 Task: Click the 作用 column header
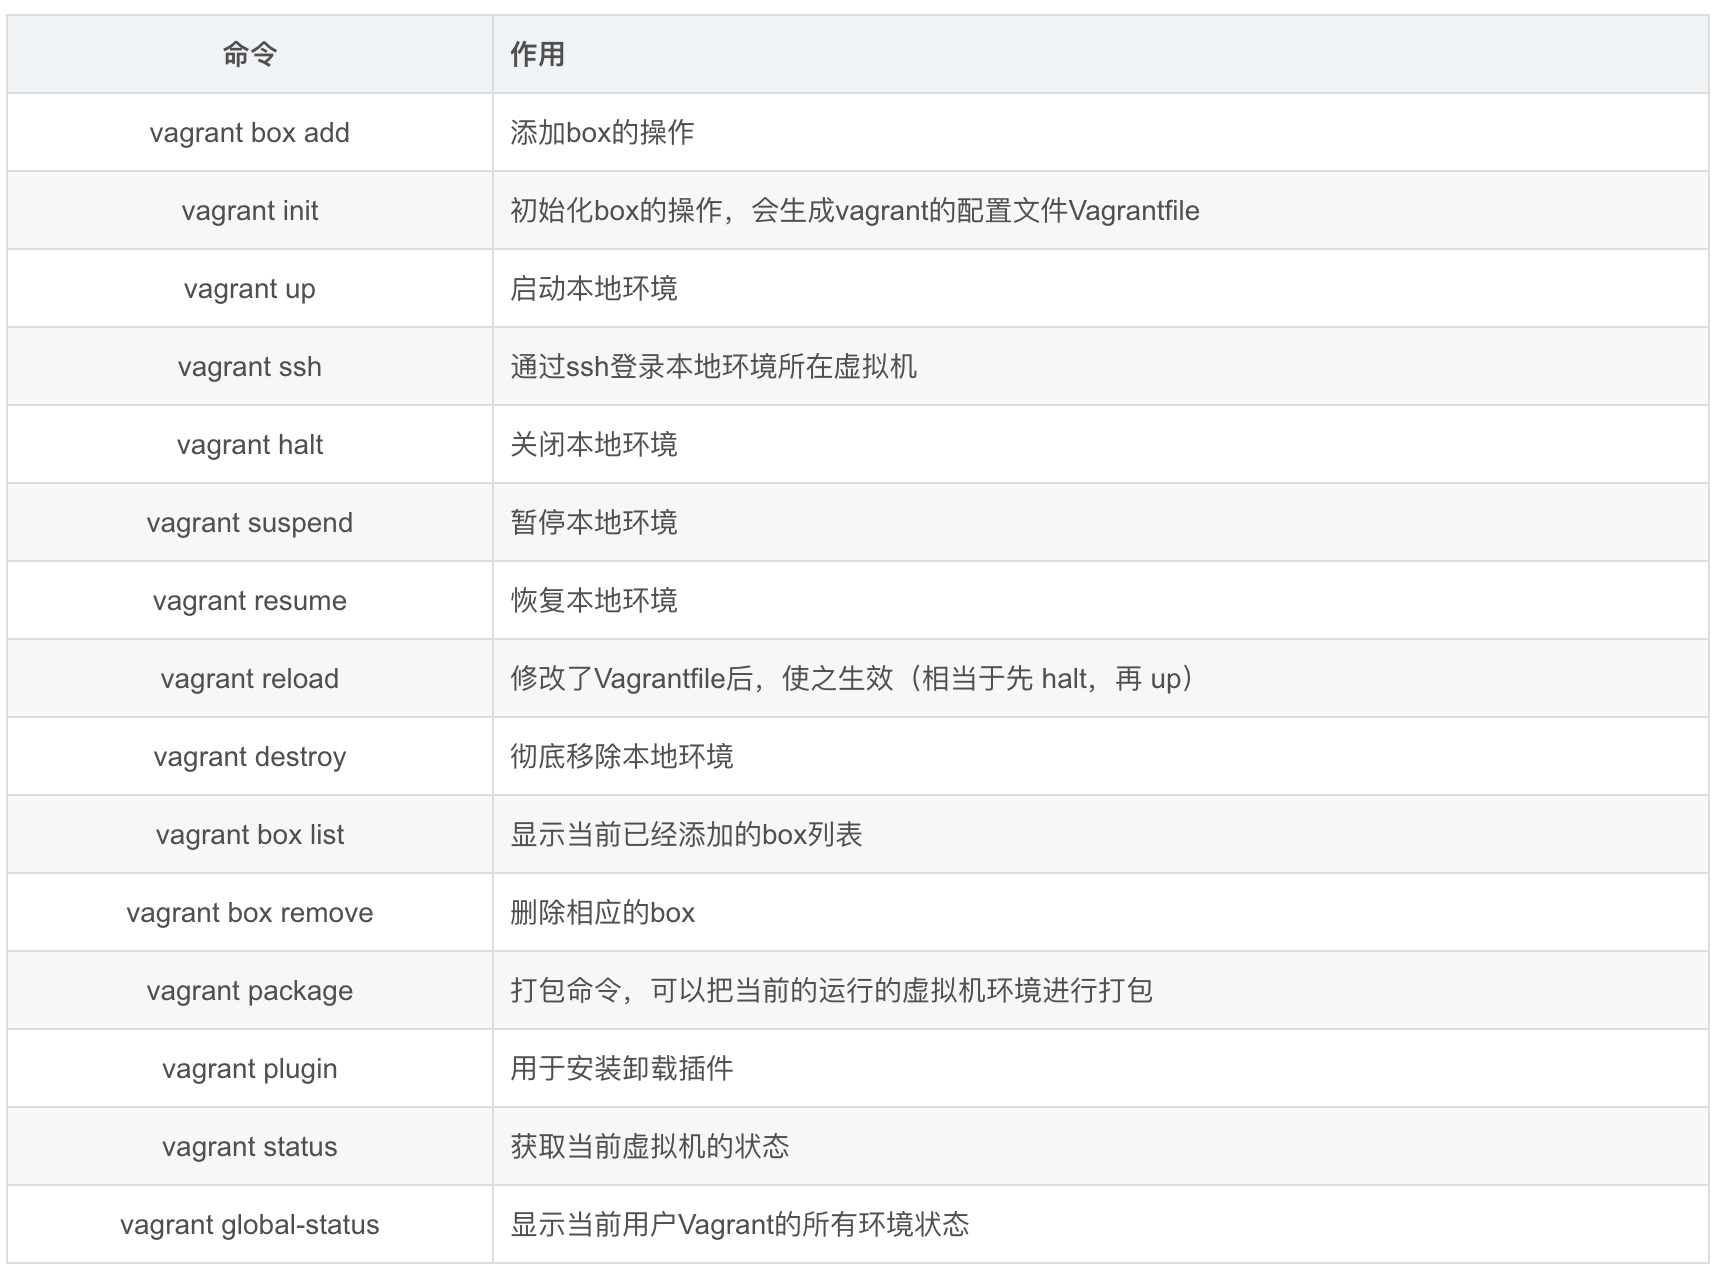pos(538,55)
